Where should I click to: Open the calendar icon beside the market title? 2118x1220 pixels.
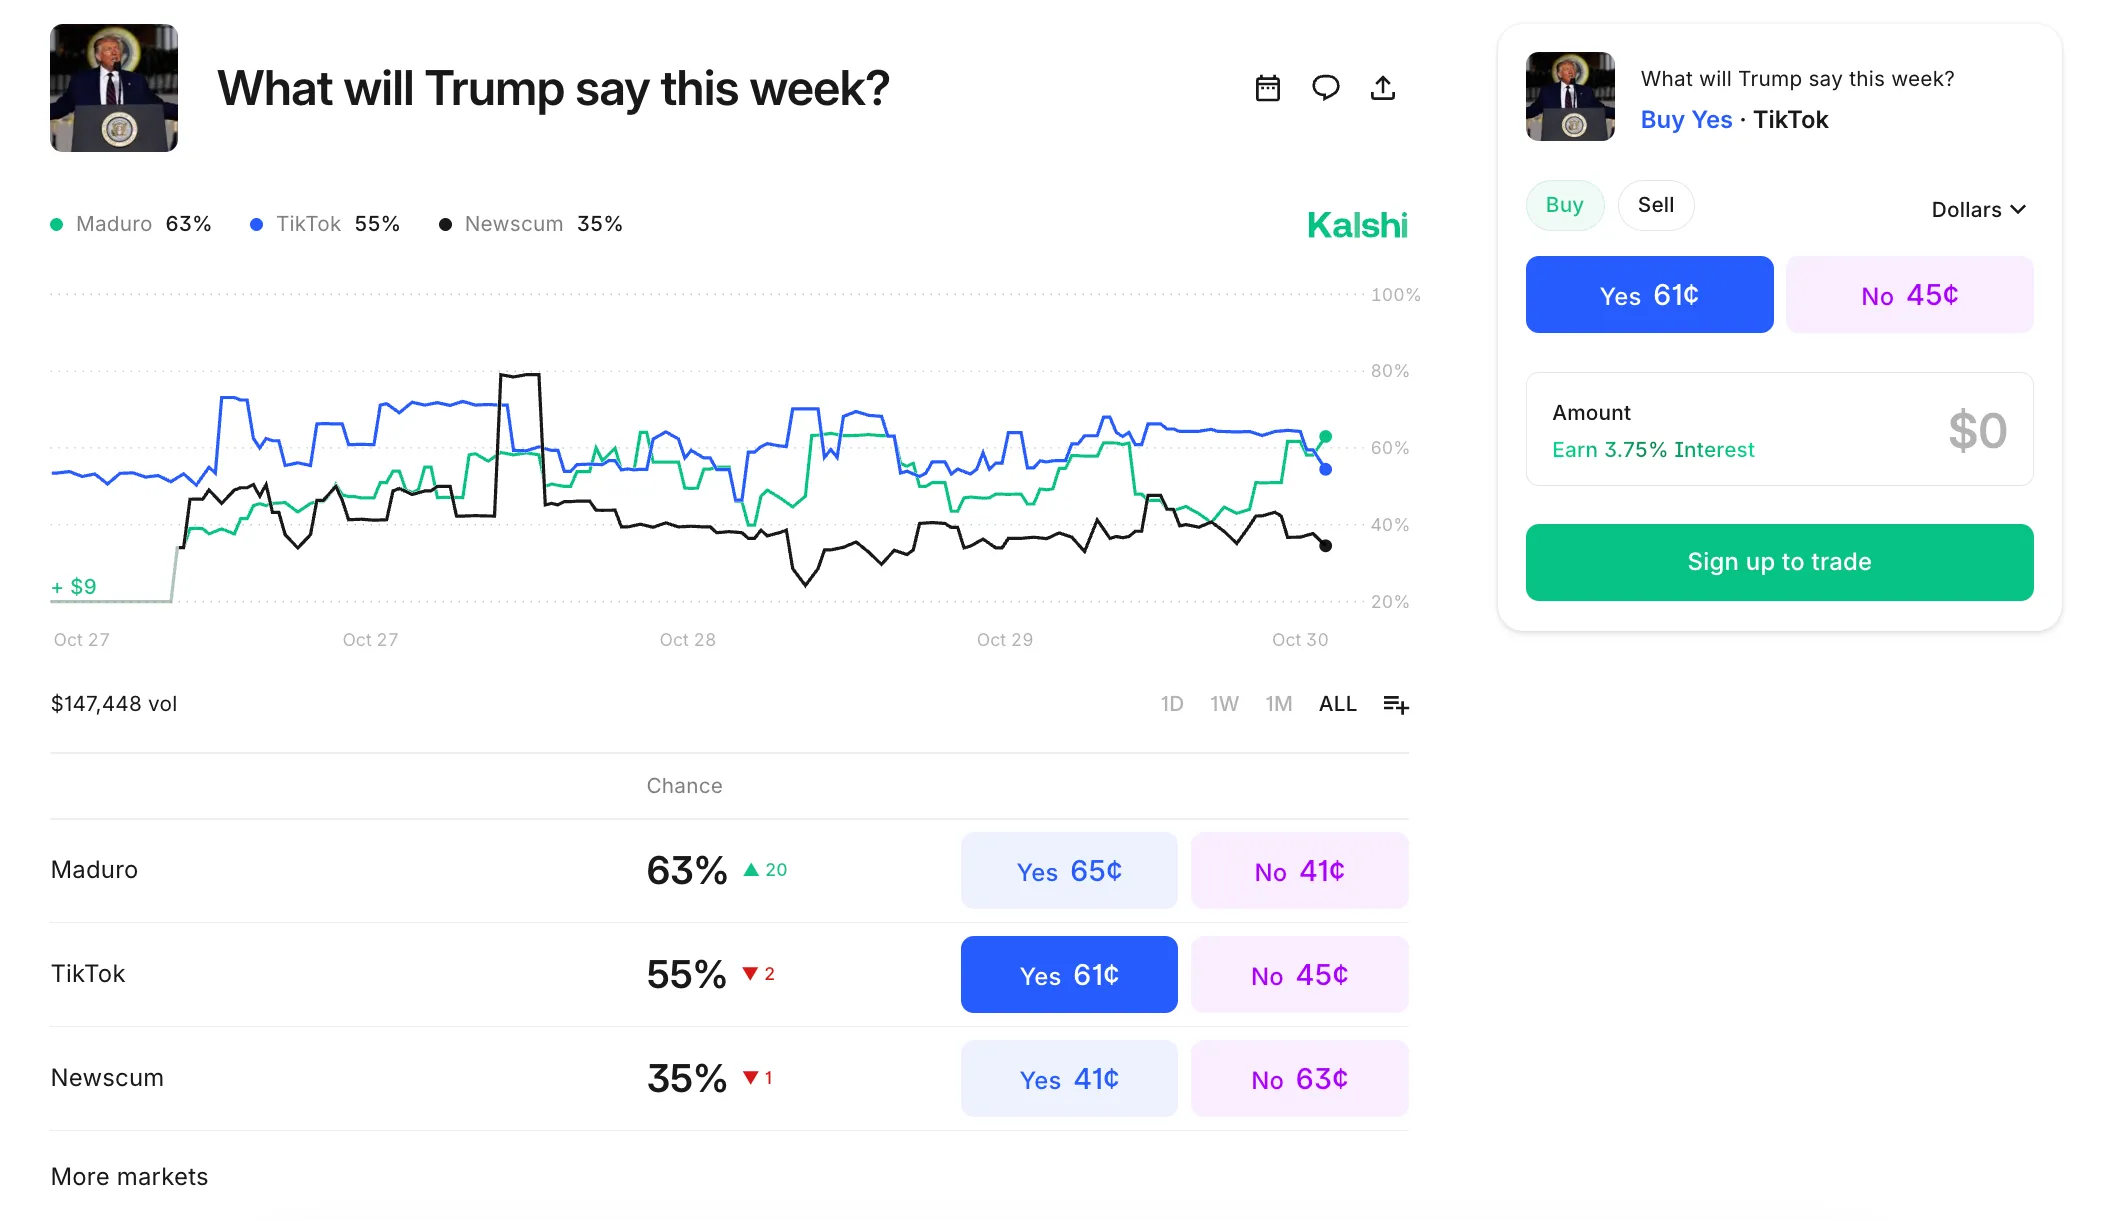point(1267,88)
